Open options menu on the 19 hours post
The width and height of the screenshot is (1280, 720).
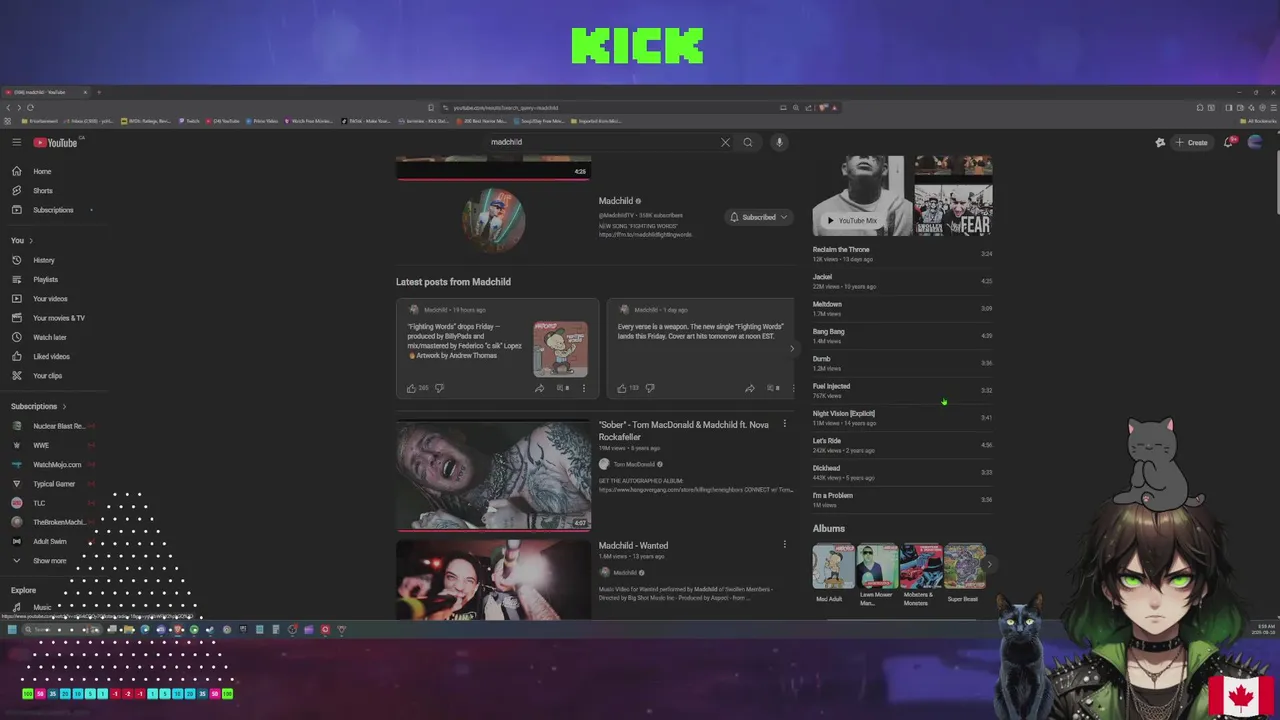584,388
